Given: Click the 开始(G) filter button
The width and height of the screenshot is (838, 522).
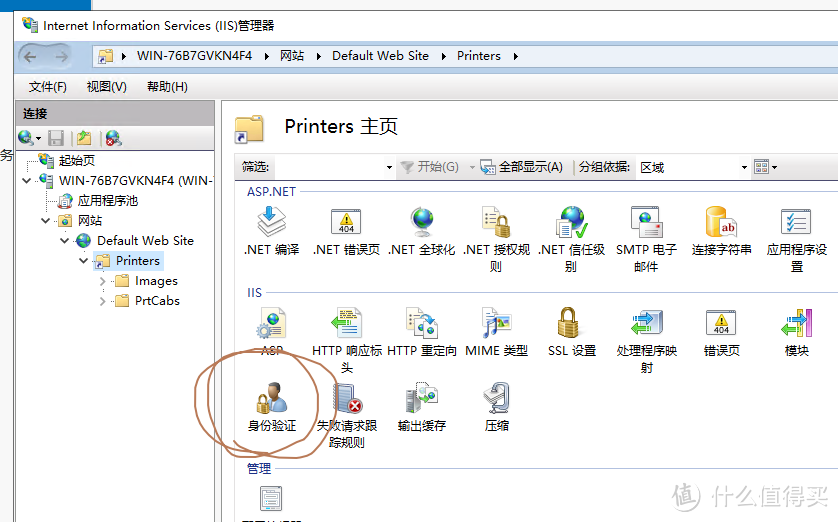Looking at the screenshot, I should [x=430, y=167].
